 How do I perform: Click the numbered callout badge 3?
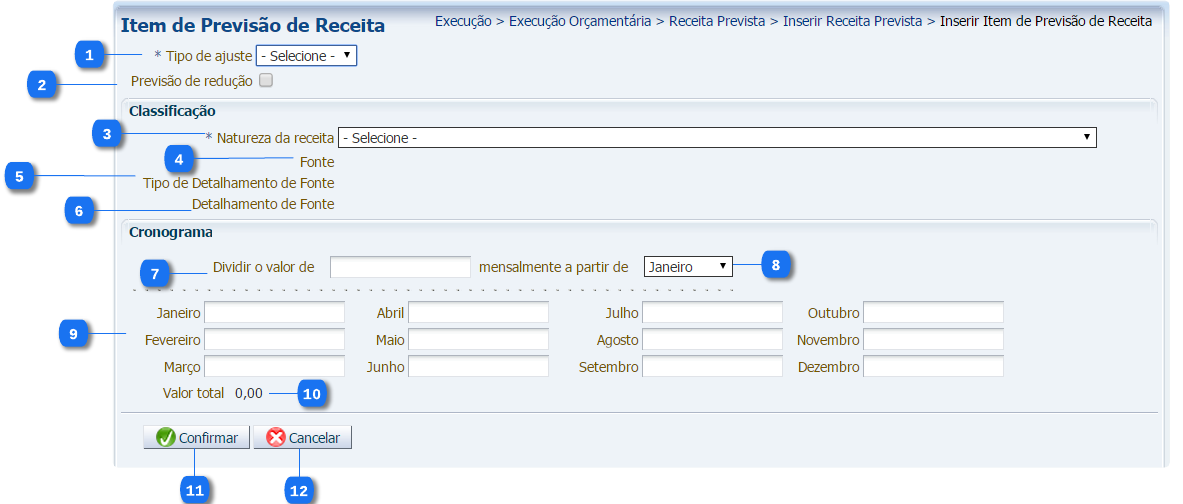pyautogui.click(x=107, y=133)
